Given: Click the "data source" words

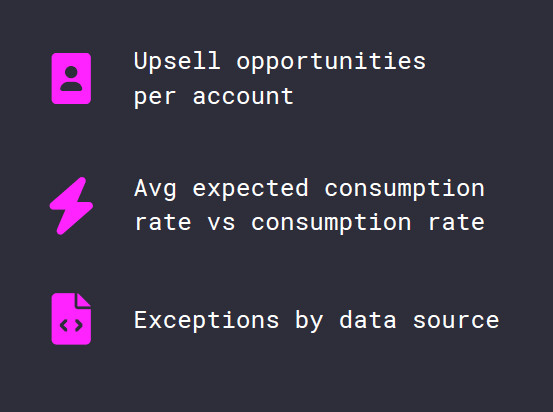Looking at the screenshot, I should [x=419, y=320].
